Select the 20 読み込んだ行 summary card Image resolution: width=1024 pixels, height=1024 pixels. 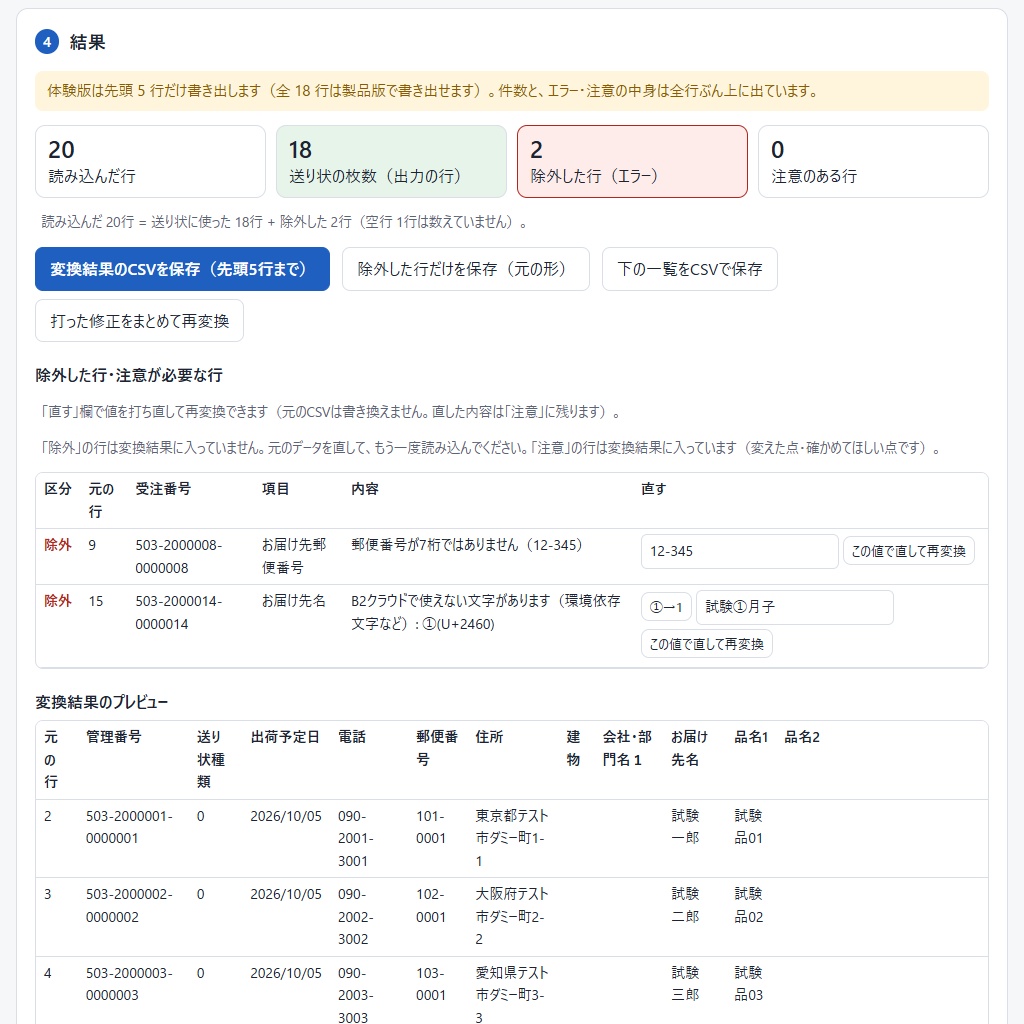[150, 161]
